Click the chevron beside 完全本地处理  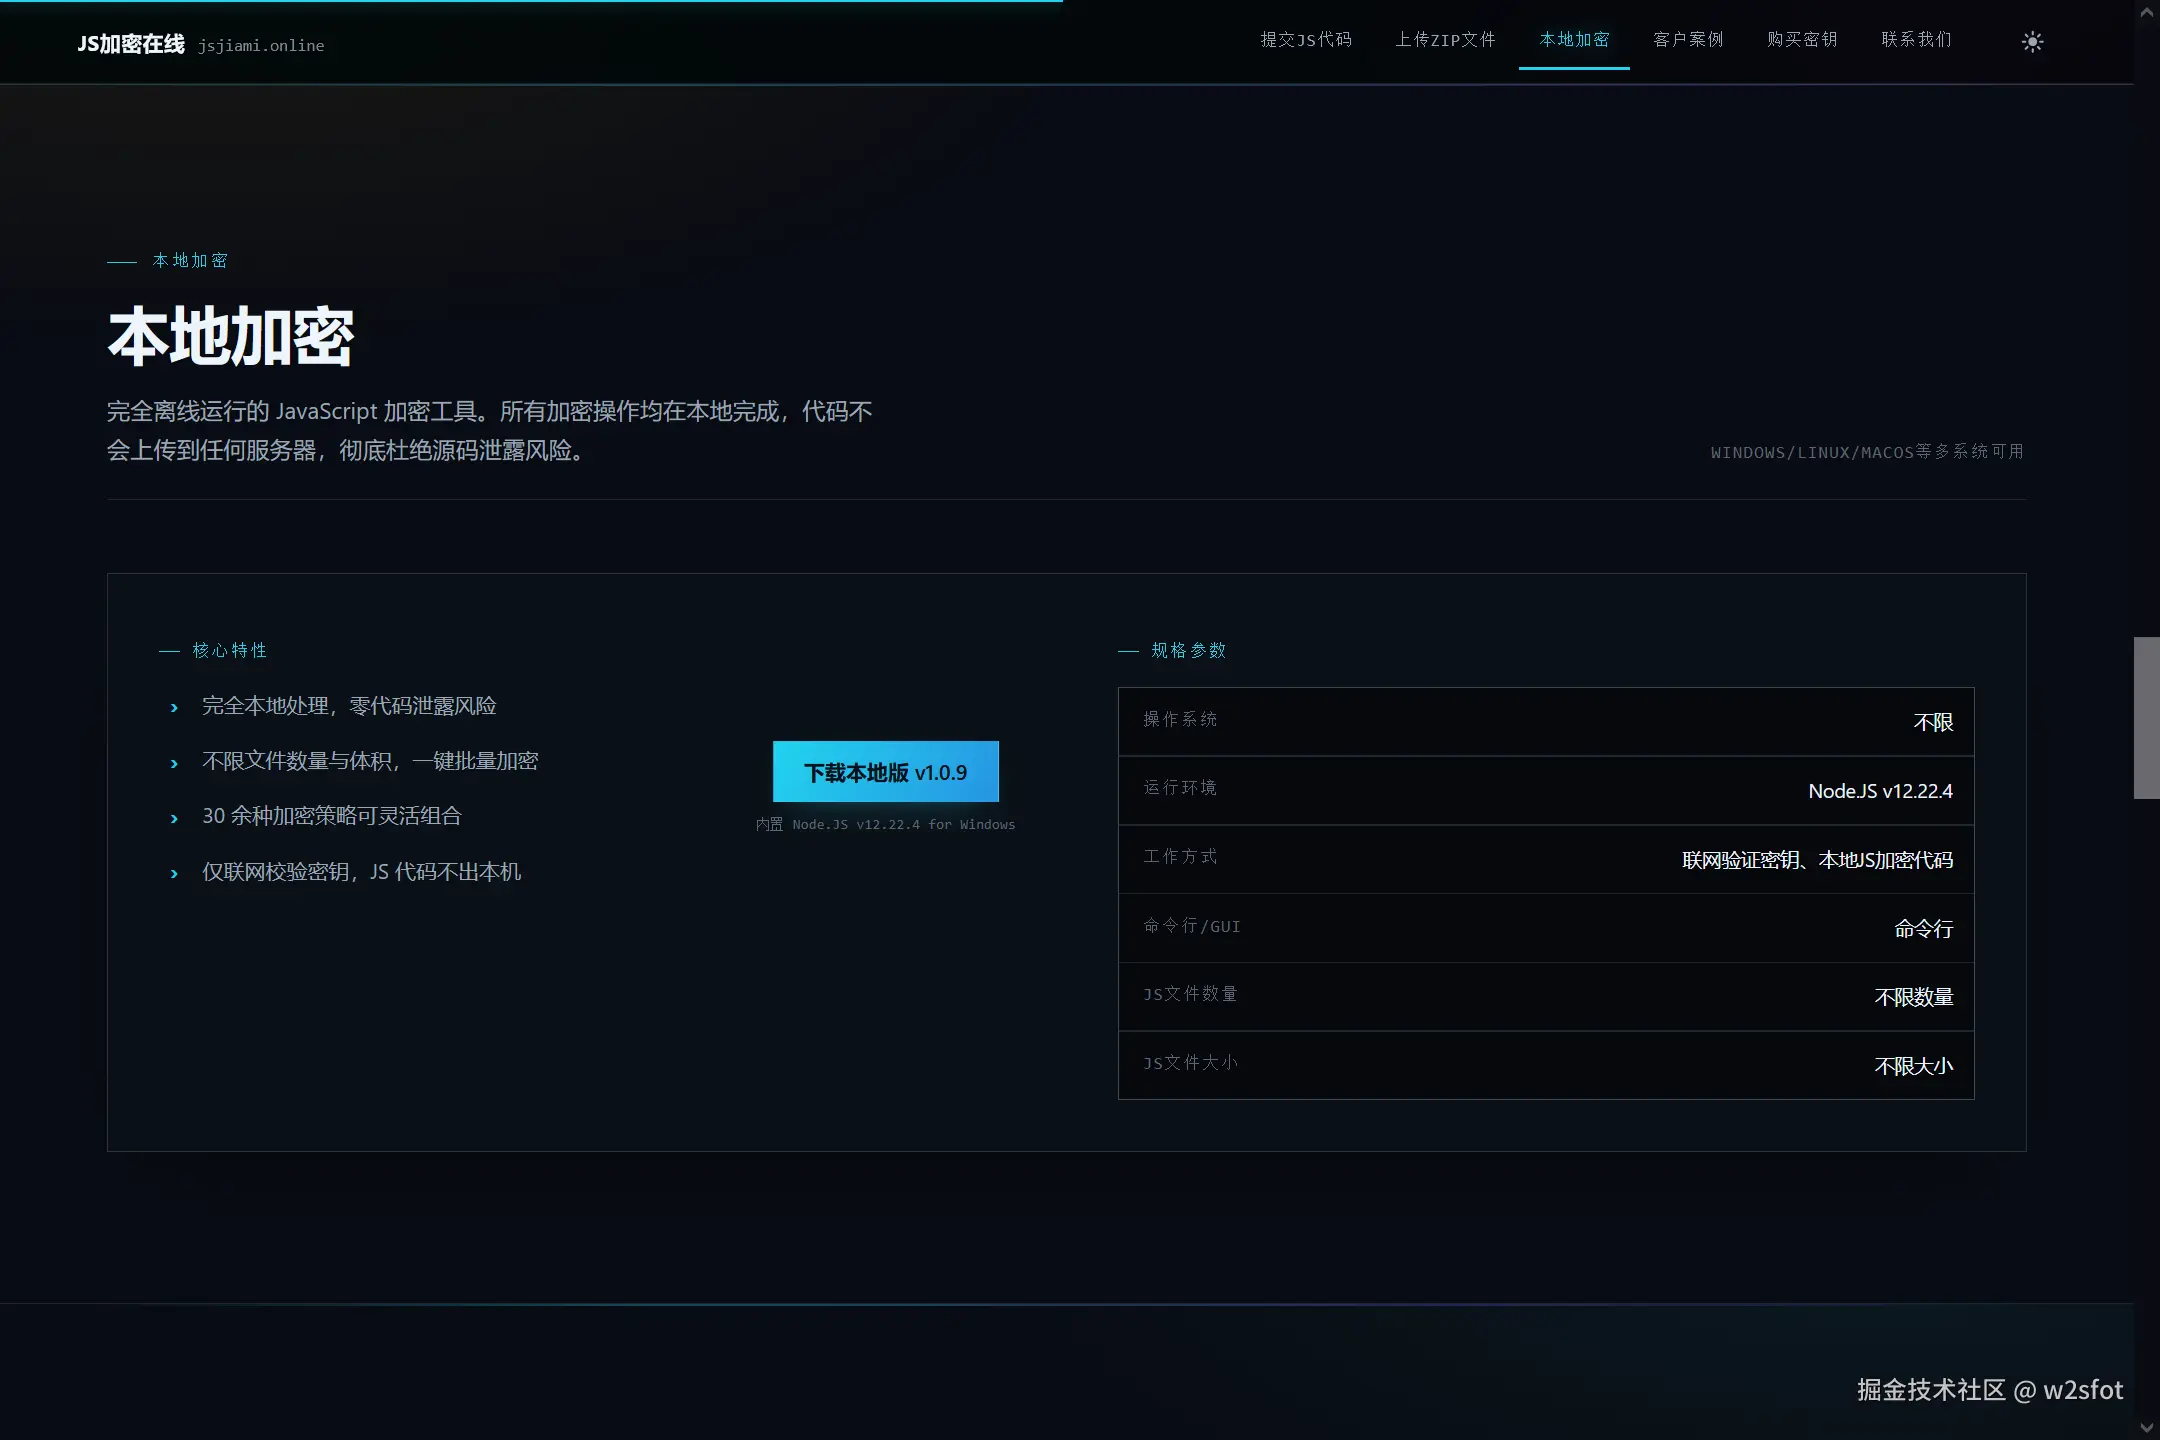pyautogui.click(x=174, y=708)
